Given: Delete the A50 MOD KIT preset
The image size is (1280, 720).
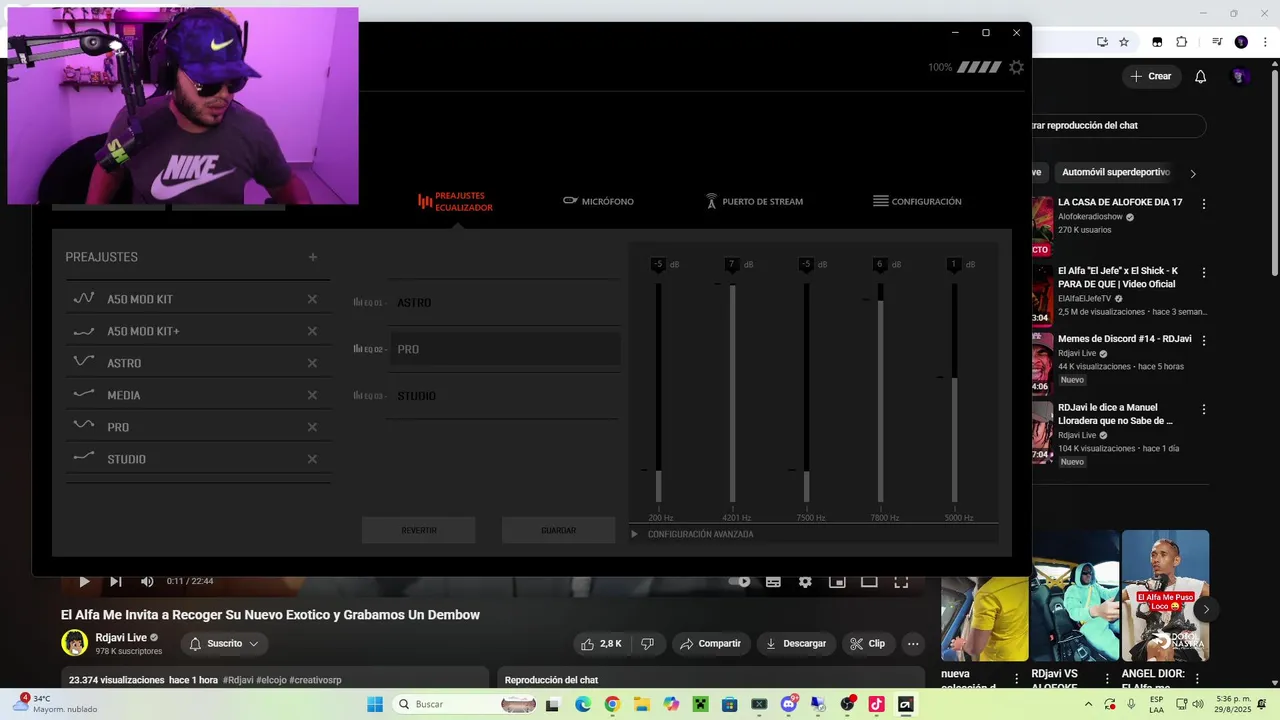Looking at the screenshot, I should [x=312, y=299].
